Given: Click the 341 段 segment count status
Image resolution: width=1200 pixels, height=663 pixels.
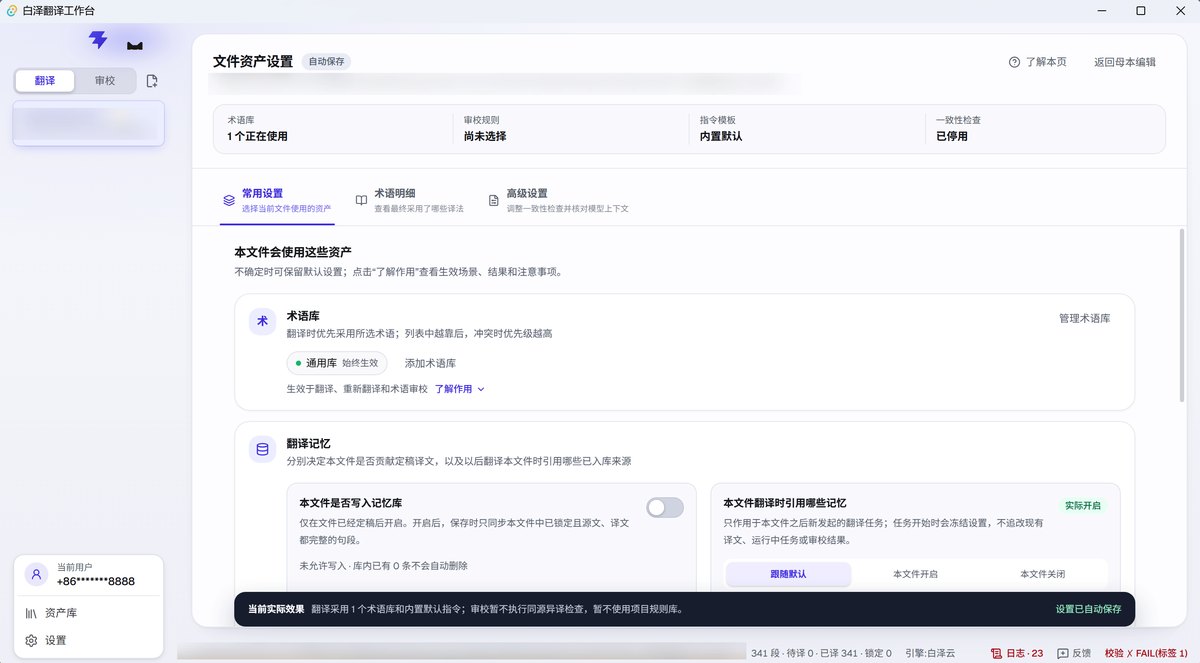Looking at the screenshot, I should pyautogui.click(x=765, y=653).
